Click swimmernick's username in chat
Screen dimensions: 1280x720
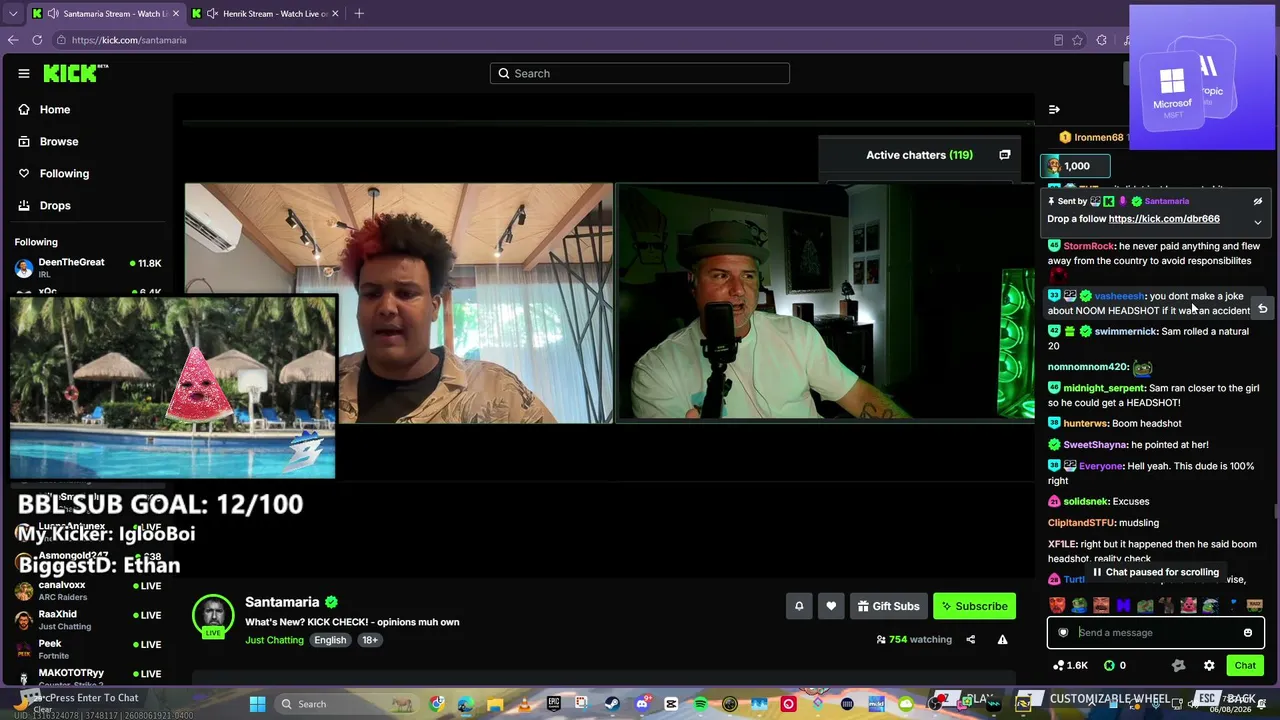(1125, 331)
